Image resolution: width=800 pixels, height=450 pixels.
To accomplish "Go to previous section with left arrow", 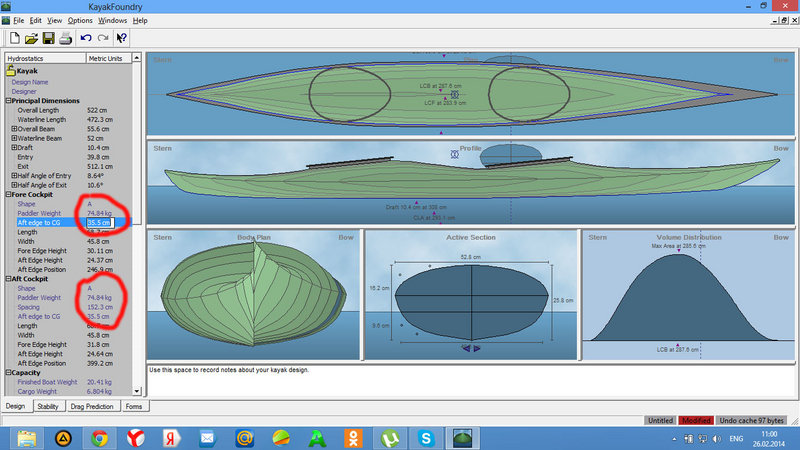I will (x=466, y=348).
